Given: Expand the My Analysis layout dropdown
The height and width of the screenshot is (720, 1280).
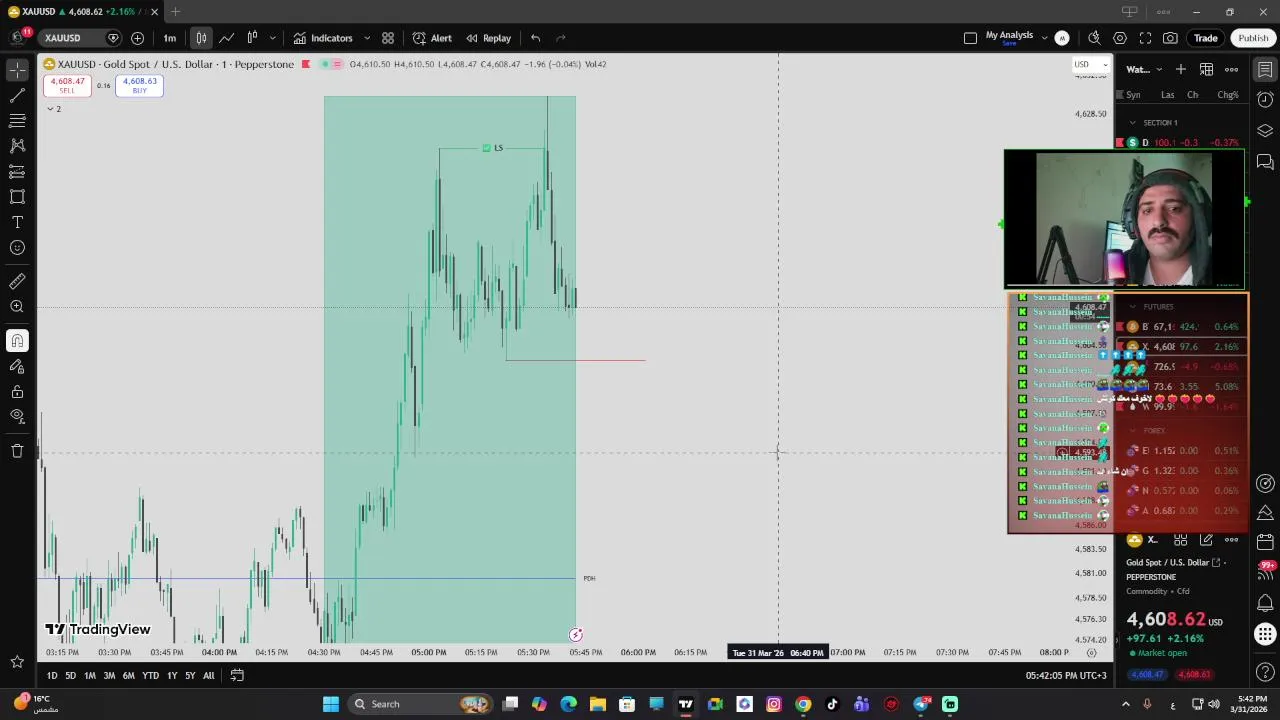Looking at the screenshot, I should click(x=1045, y=38).
